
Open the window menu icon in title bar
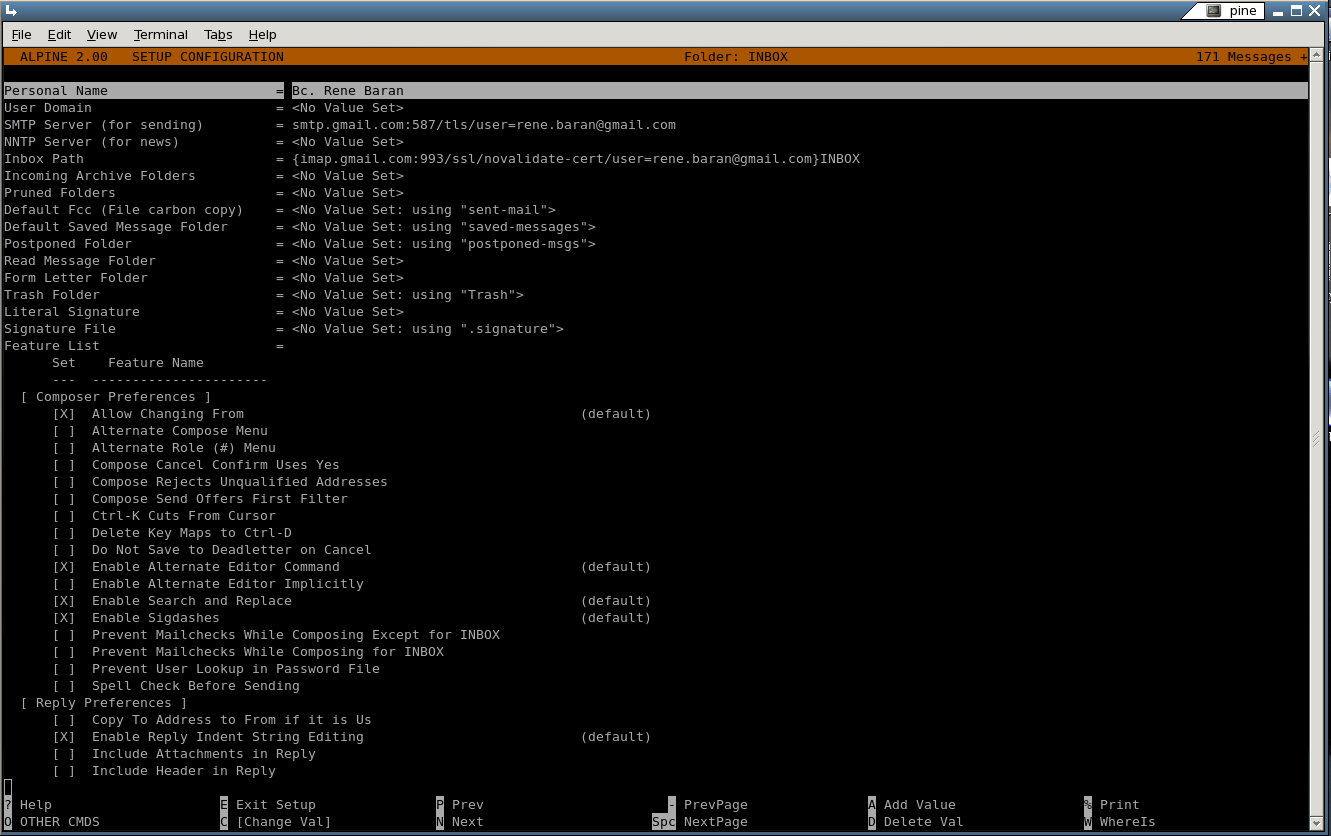click(x=10, y=11)
